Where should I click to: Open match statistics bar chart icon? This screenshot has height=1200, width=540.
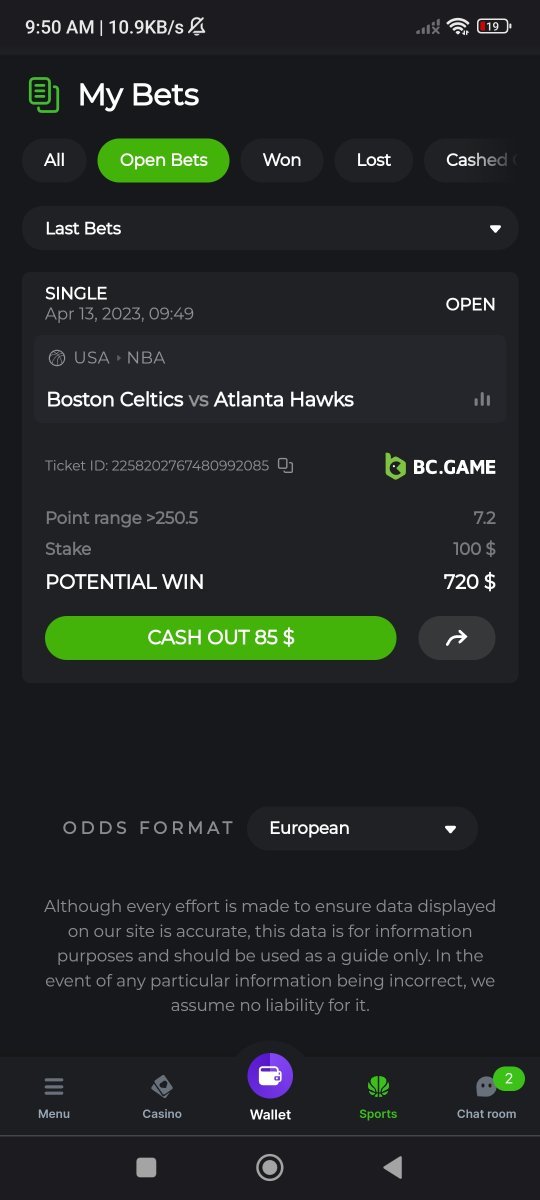pos(482,399)
